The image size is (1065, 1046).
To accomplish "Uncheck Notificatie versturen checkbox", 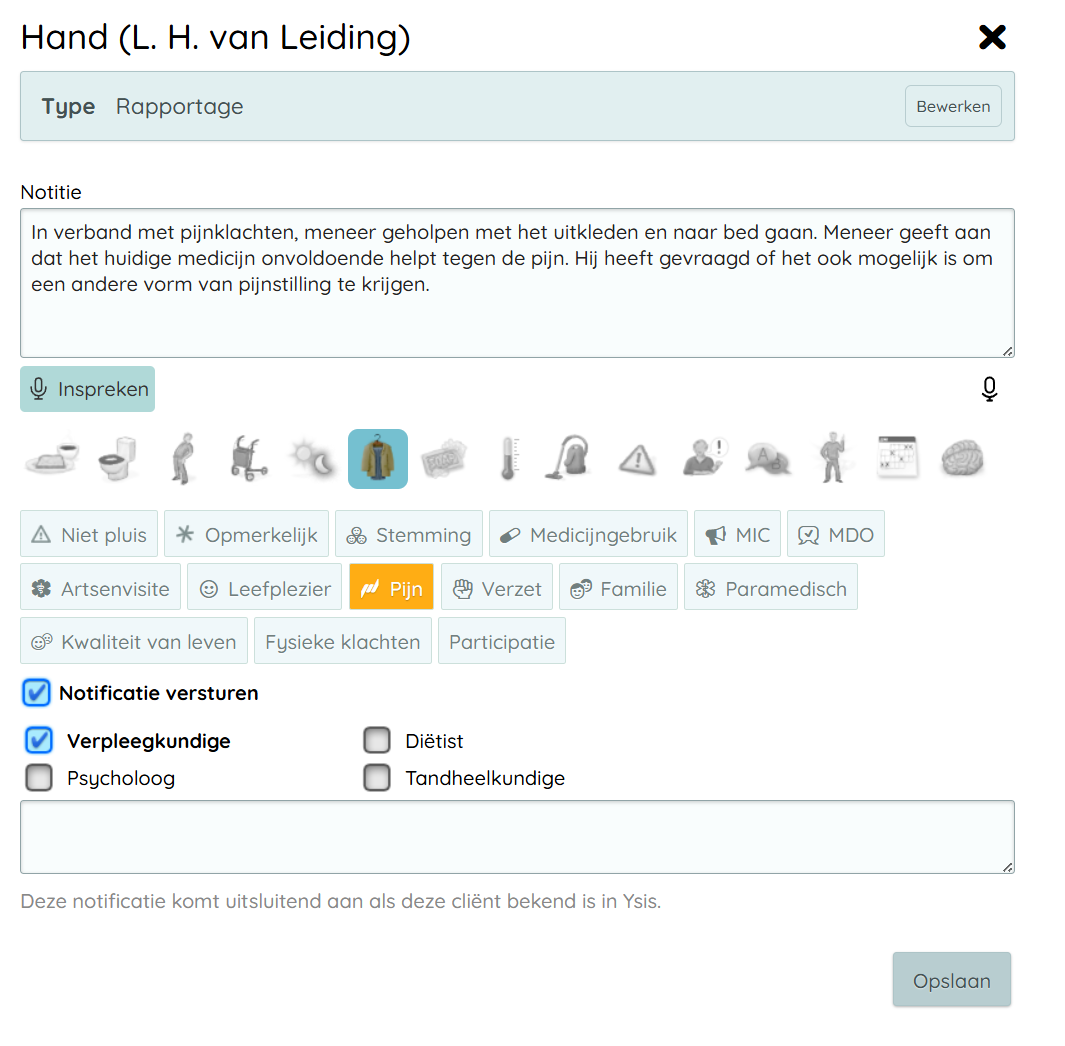I will point(37,693).
